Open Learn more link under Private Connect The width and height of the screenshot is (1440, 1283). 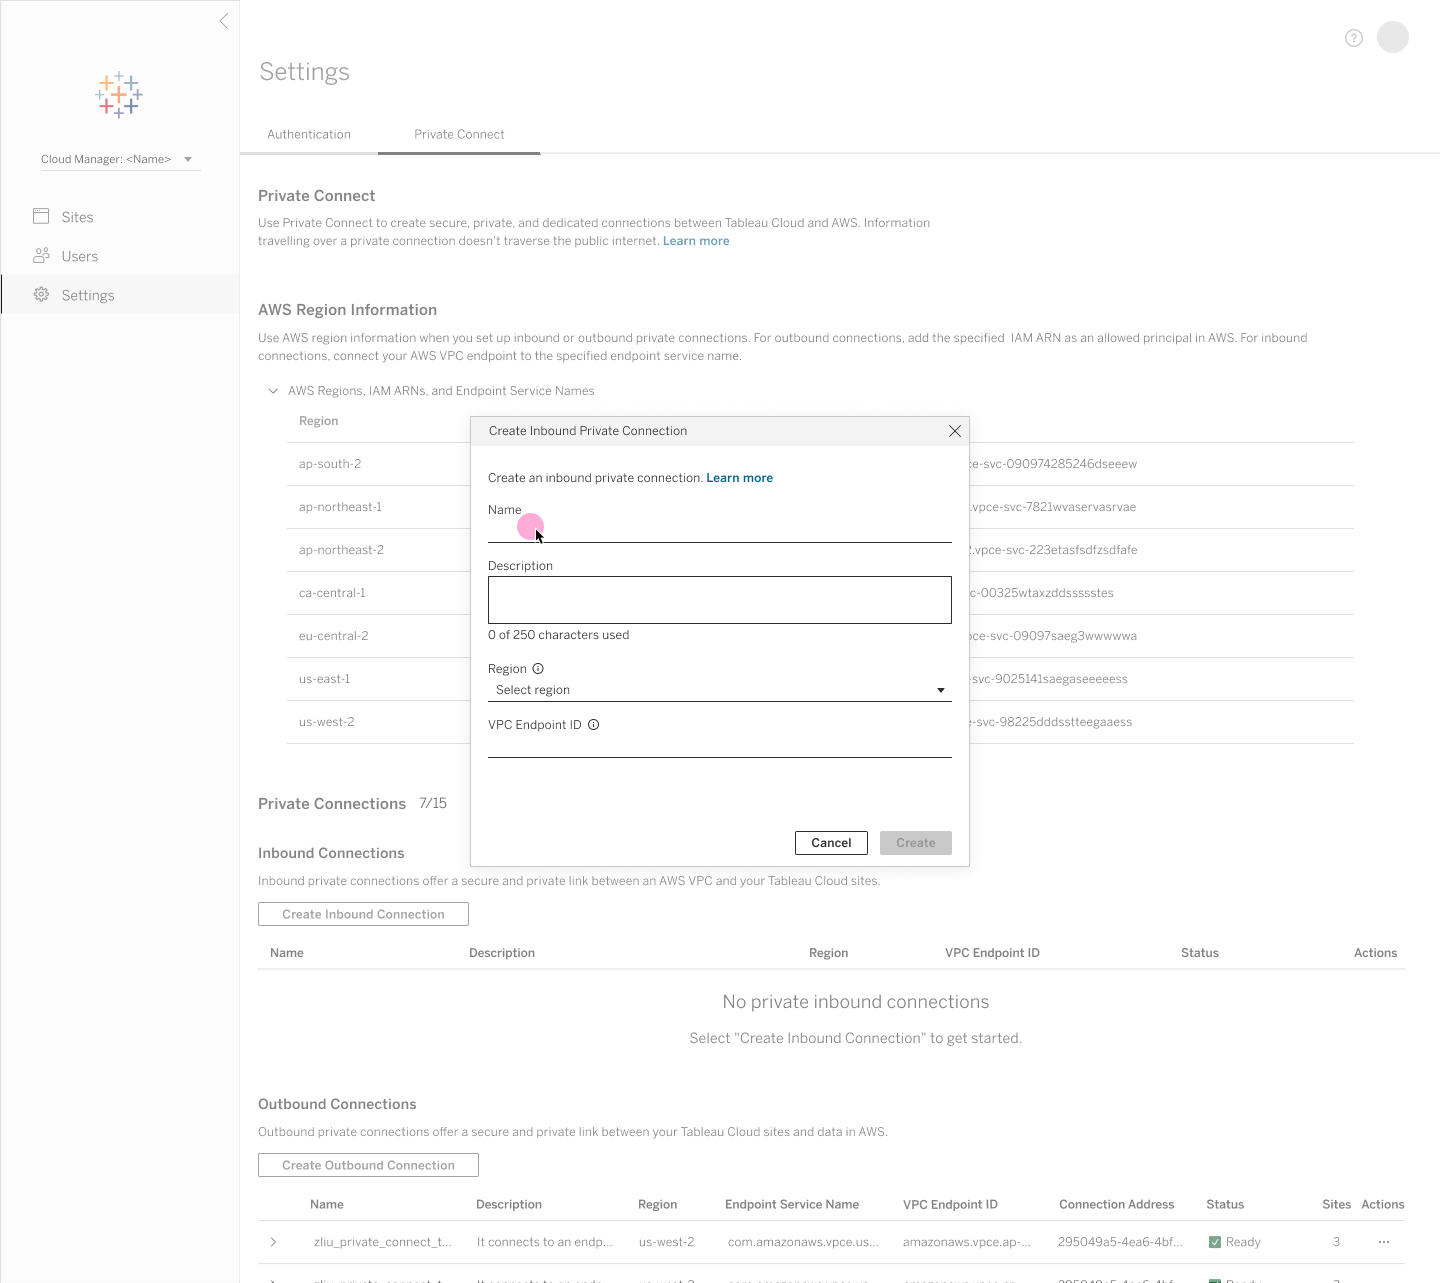(x=696, y=241)
